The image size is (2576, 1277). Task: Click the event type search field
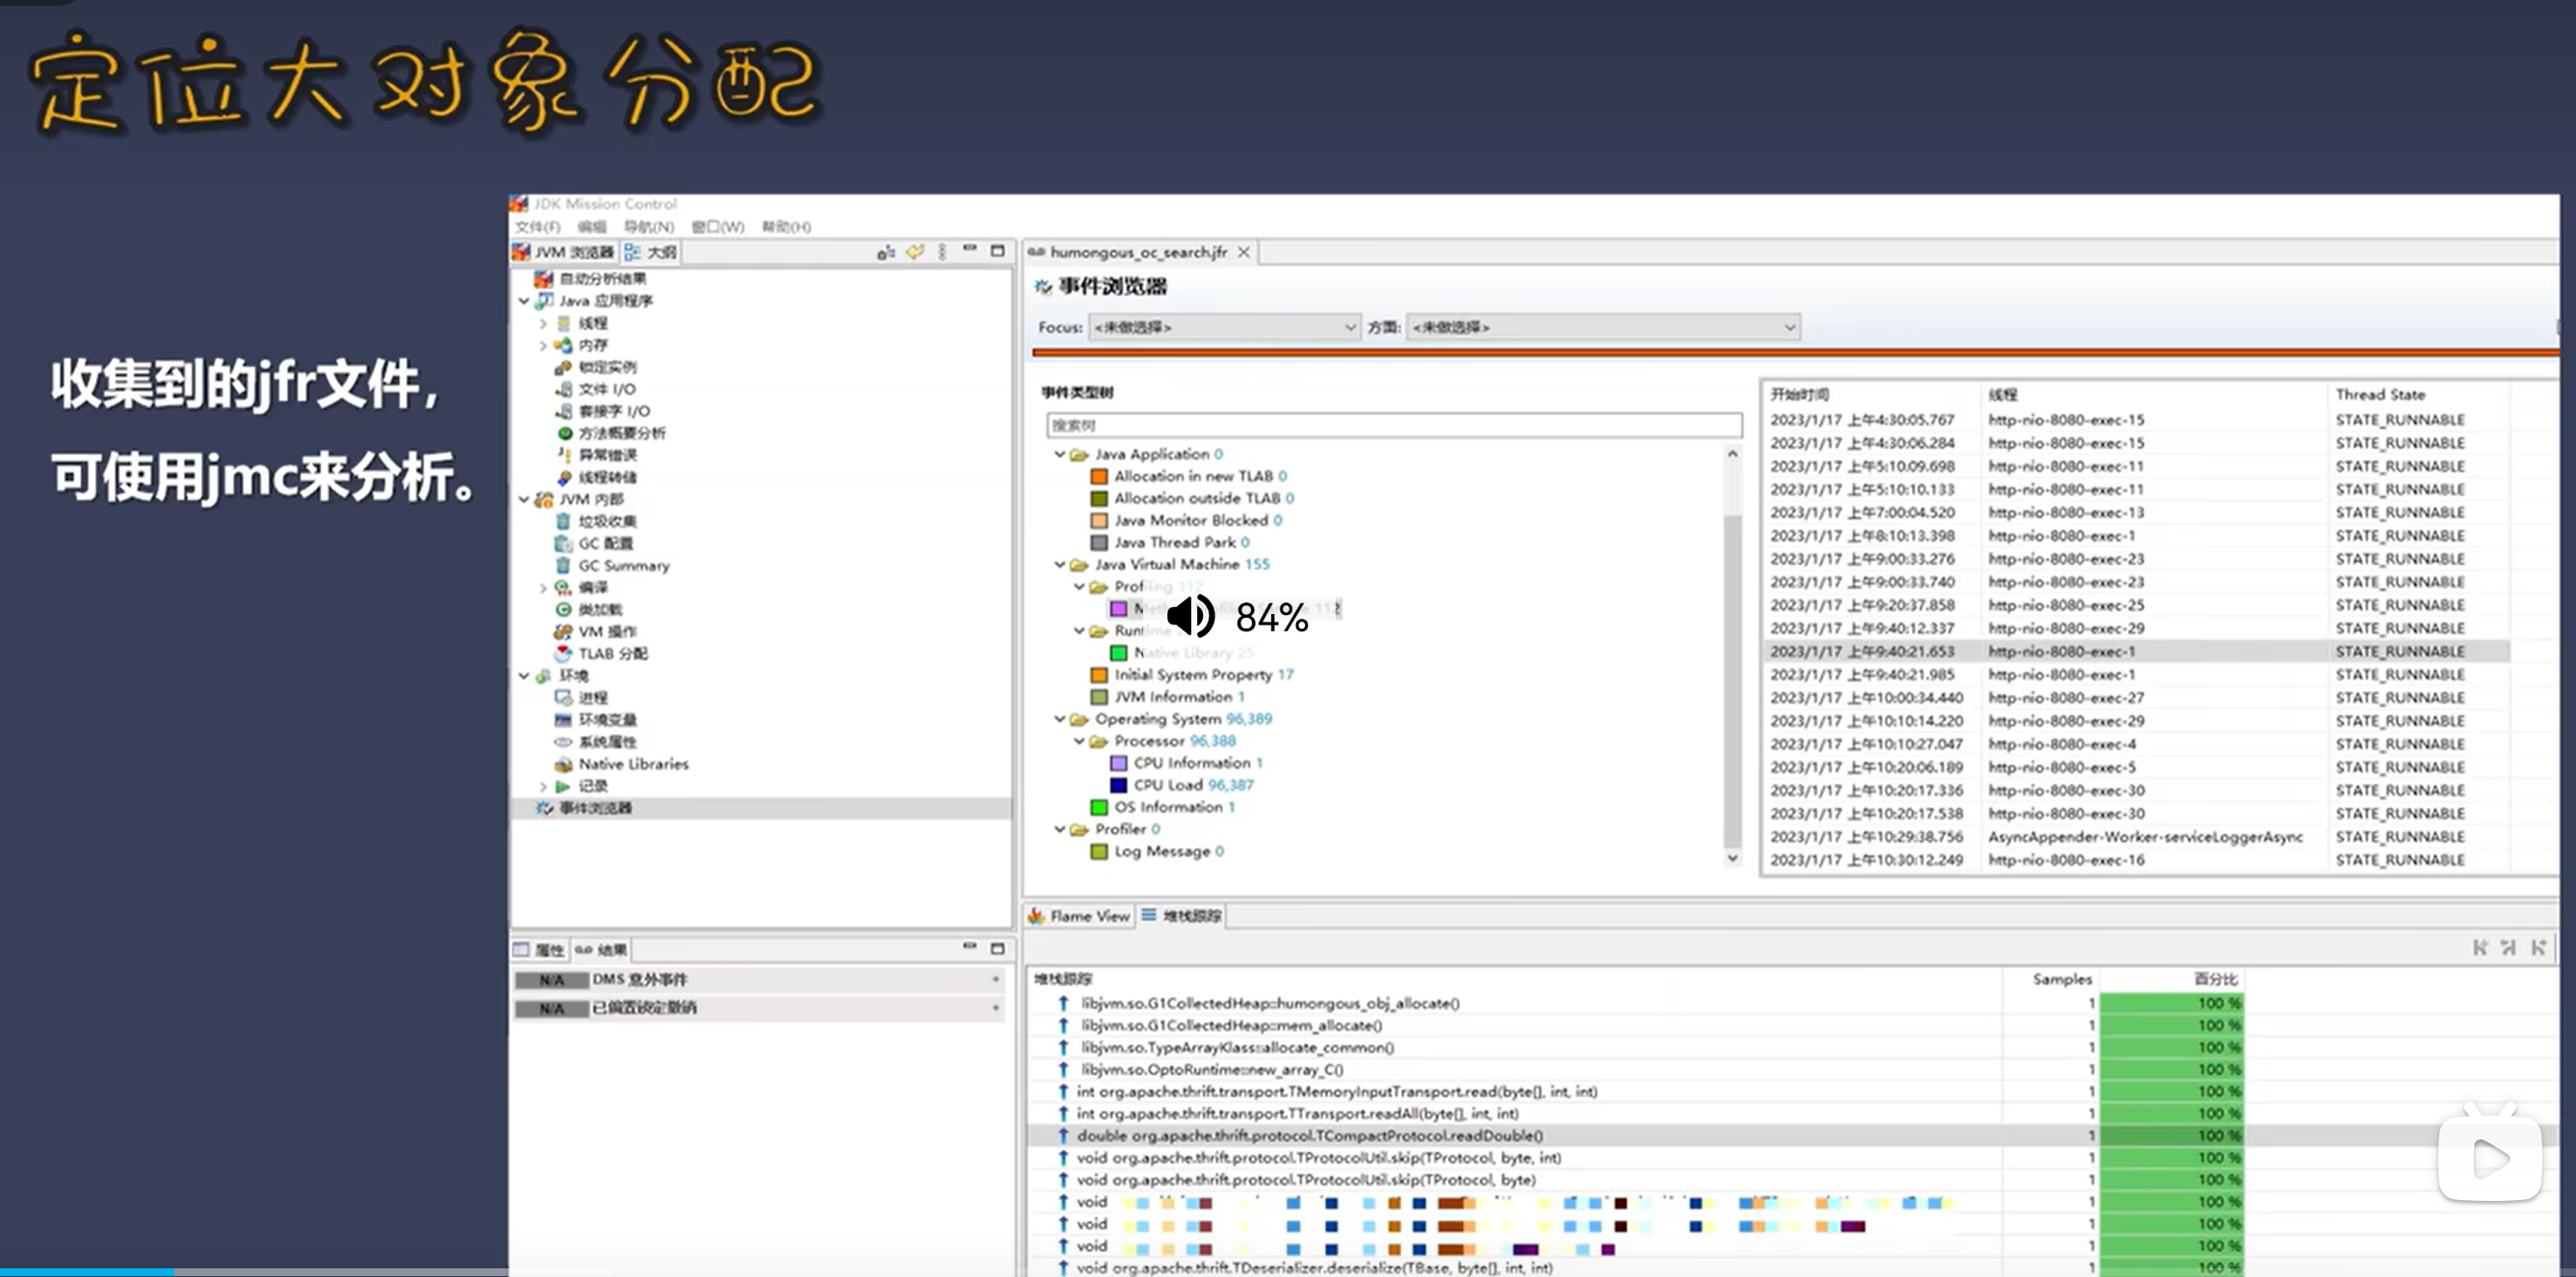1392,425
